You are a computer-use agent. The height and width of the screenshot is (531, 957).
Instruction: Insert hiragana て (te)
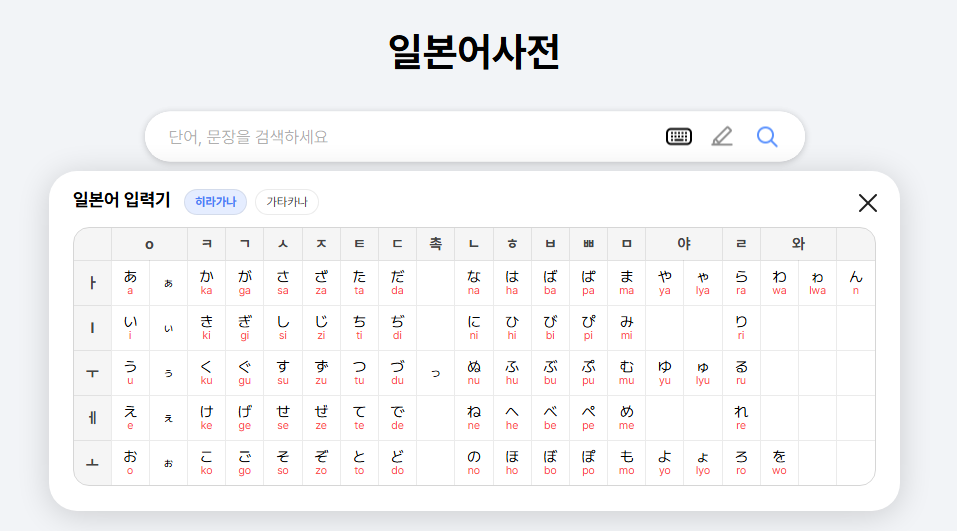(x=359, y=418)
